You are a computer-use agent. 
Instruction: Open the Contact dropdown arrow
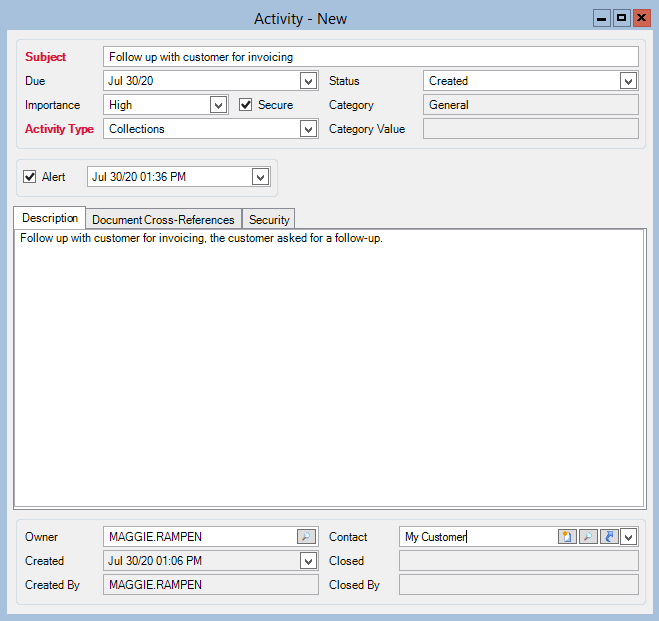point(628,537)
